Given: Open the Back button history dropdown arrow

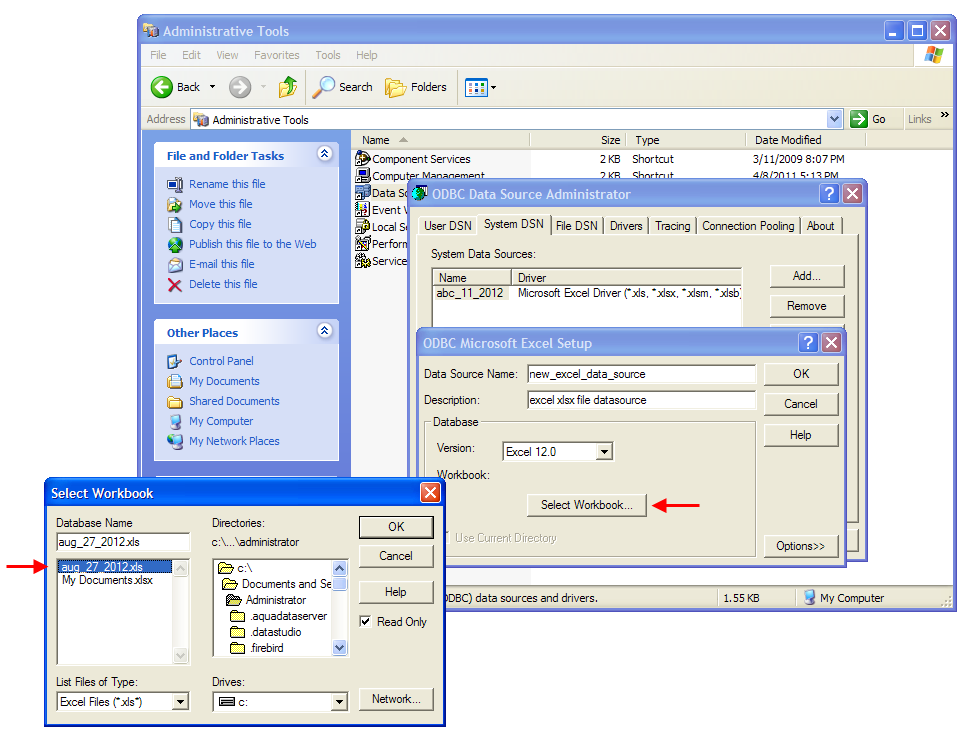Looking at the screenshot, I should [x=212, y=87].
